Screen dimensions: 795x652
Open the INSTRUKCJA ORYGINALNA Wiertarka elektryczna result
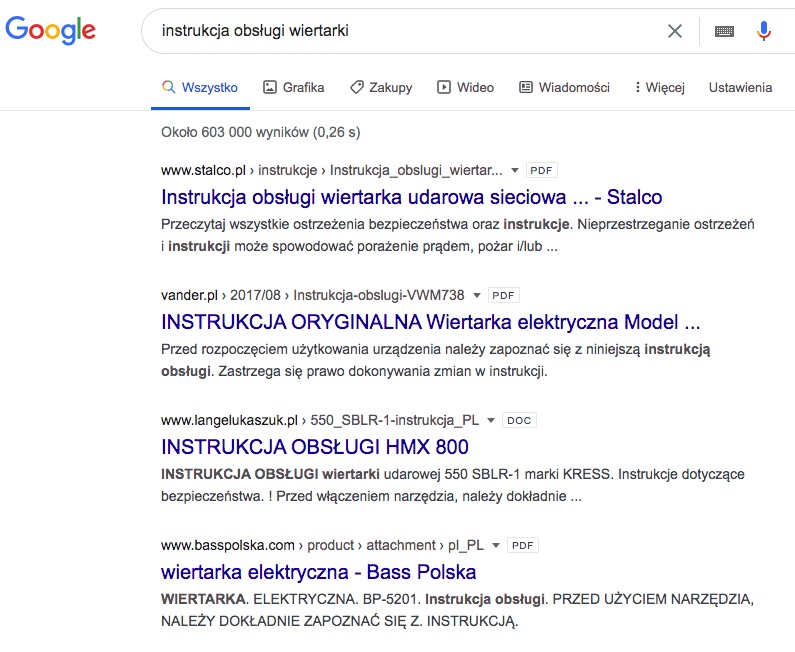(430, 322)
